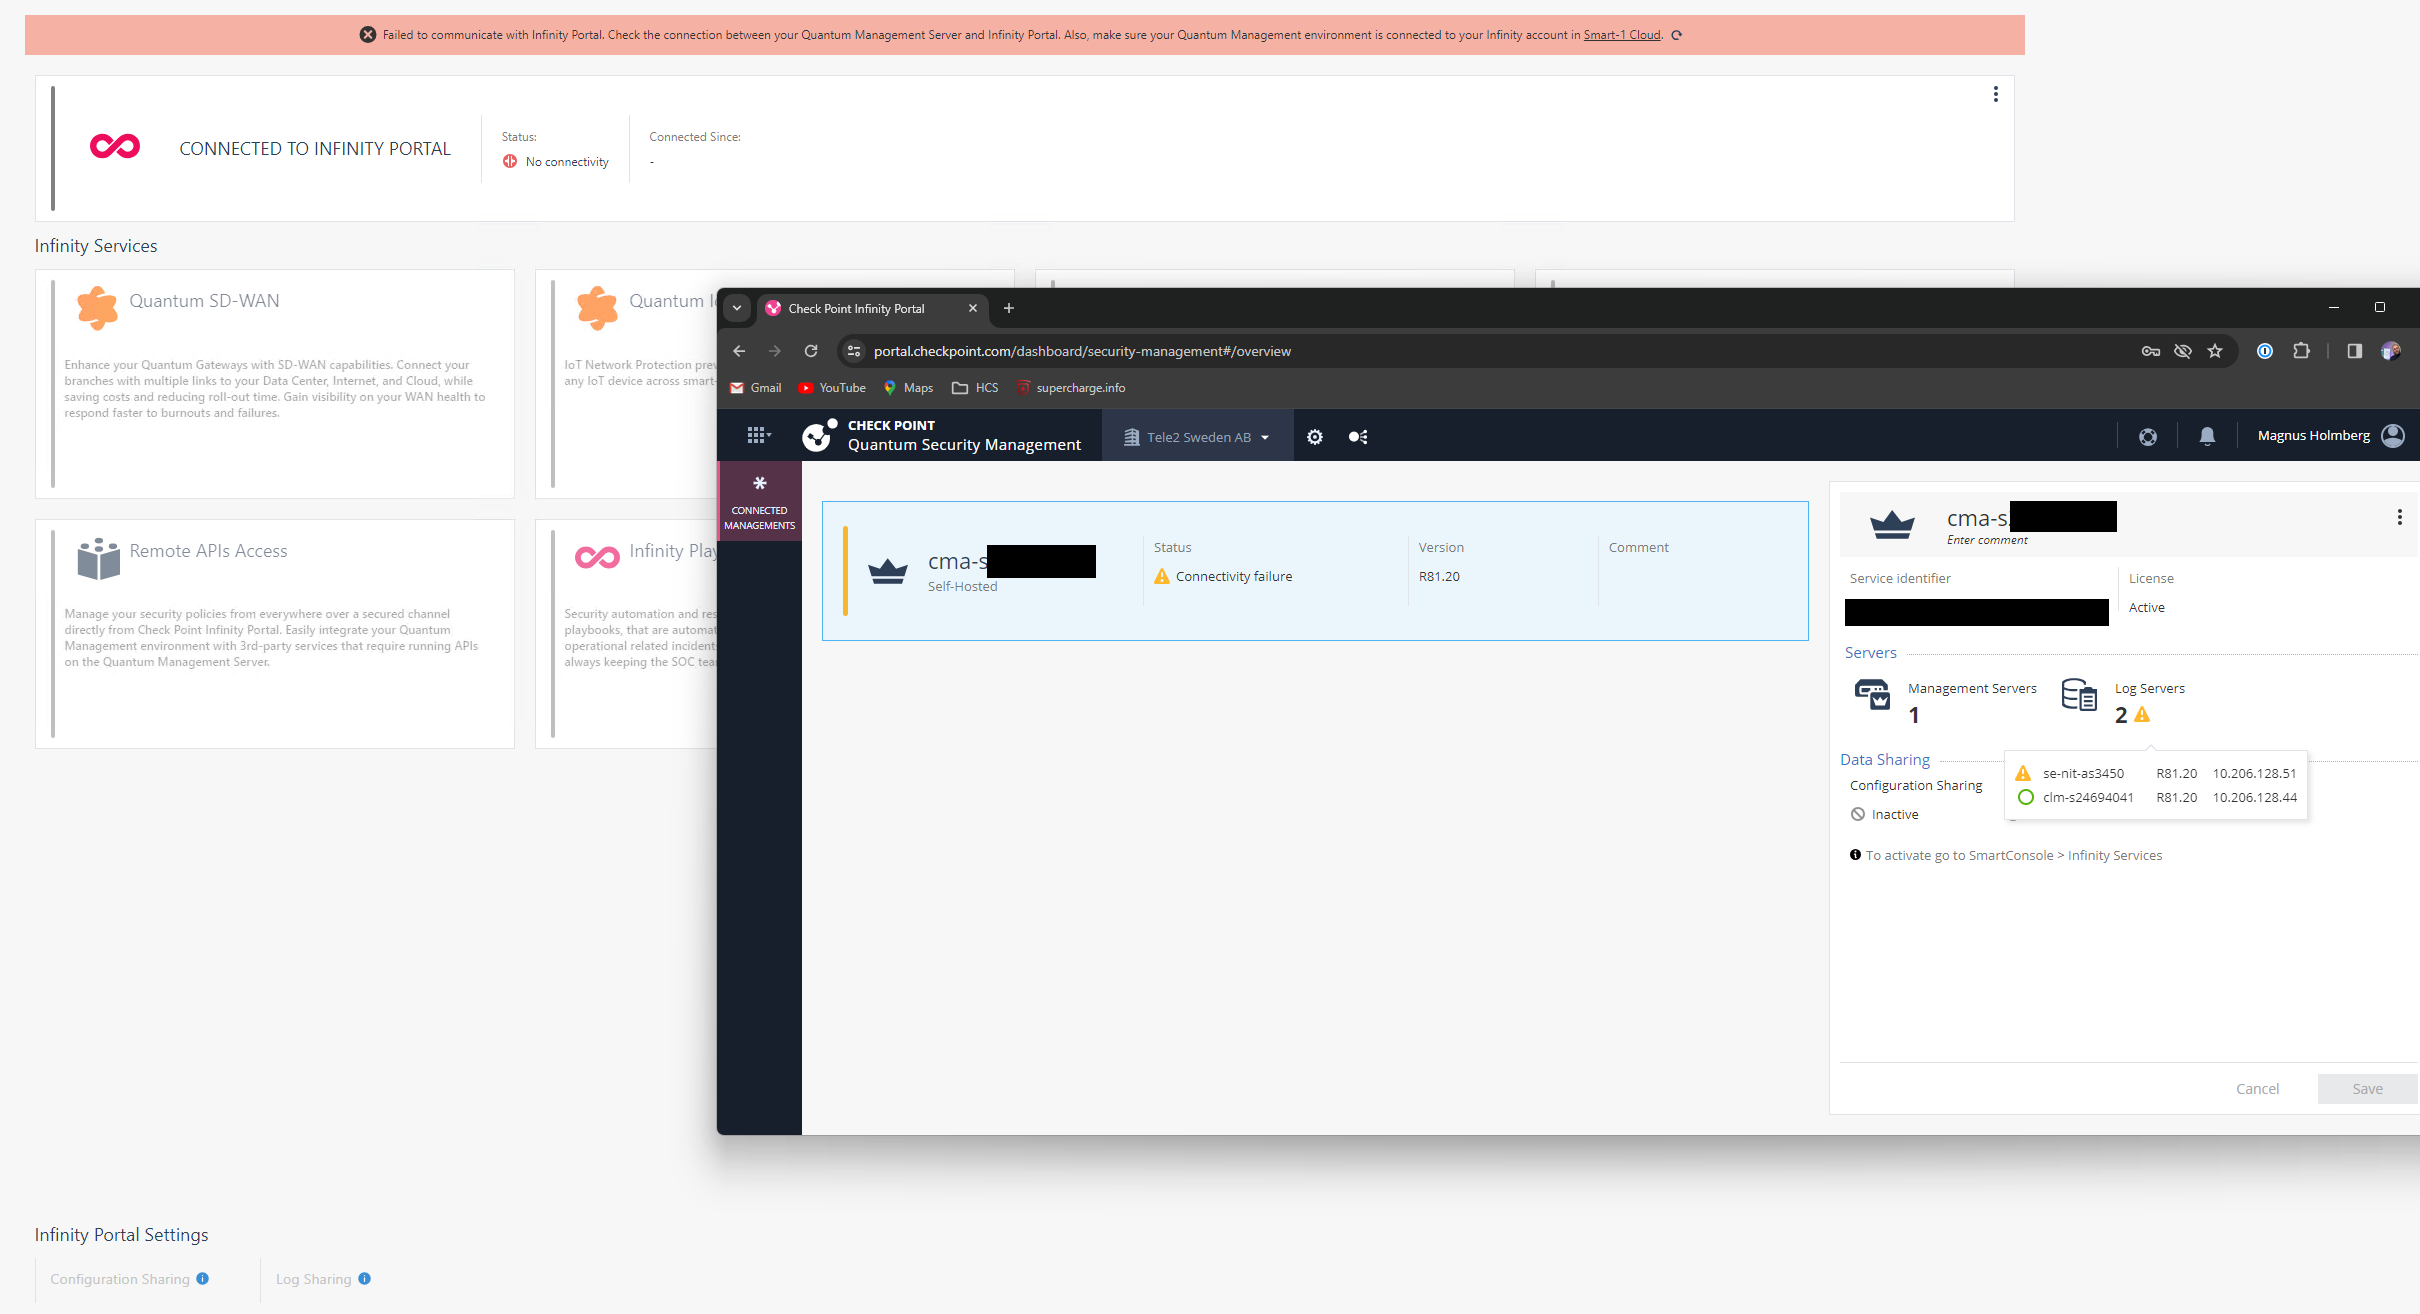The width and height of the screenshot is (2420, 1314).
Task: Bookmark page with the star icon
Action: 2215,351
